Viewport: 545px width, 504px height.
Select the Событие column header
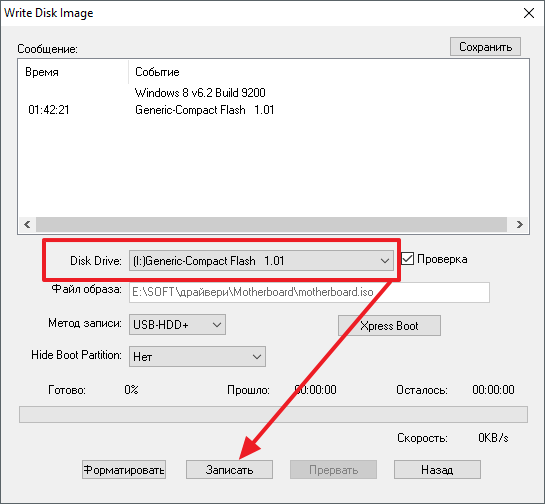point(157,72)
